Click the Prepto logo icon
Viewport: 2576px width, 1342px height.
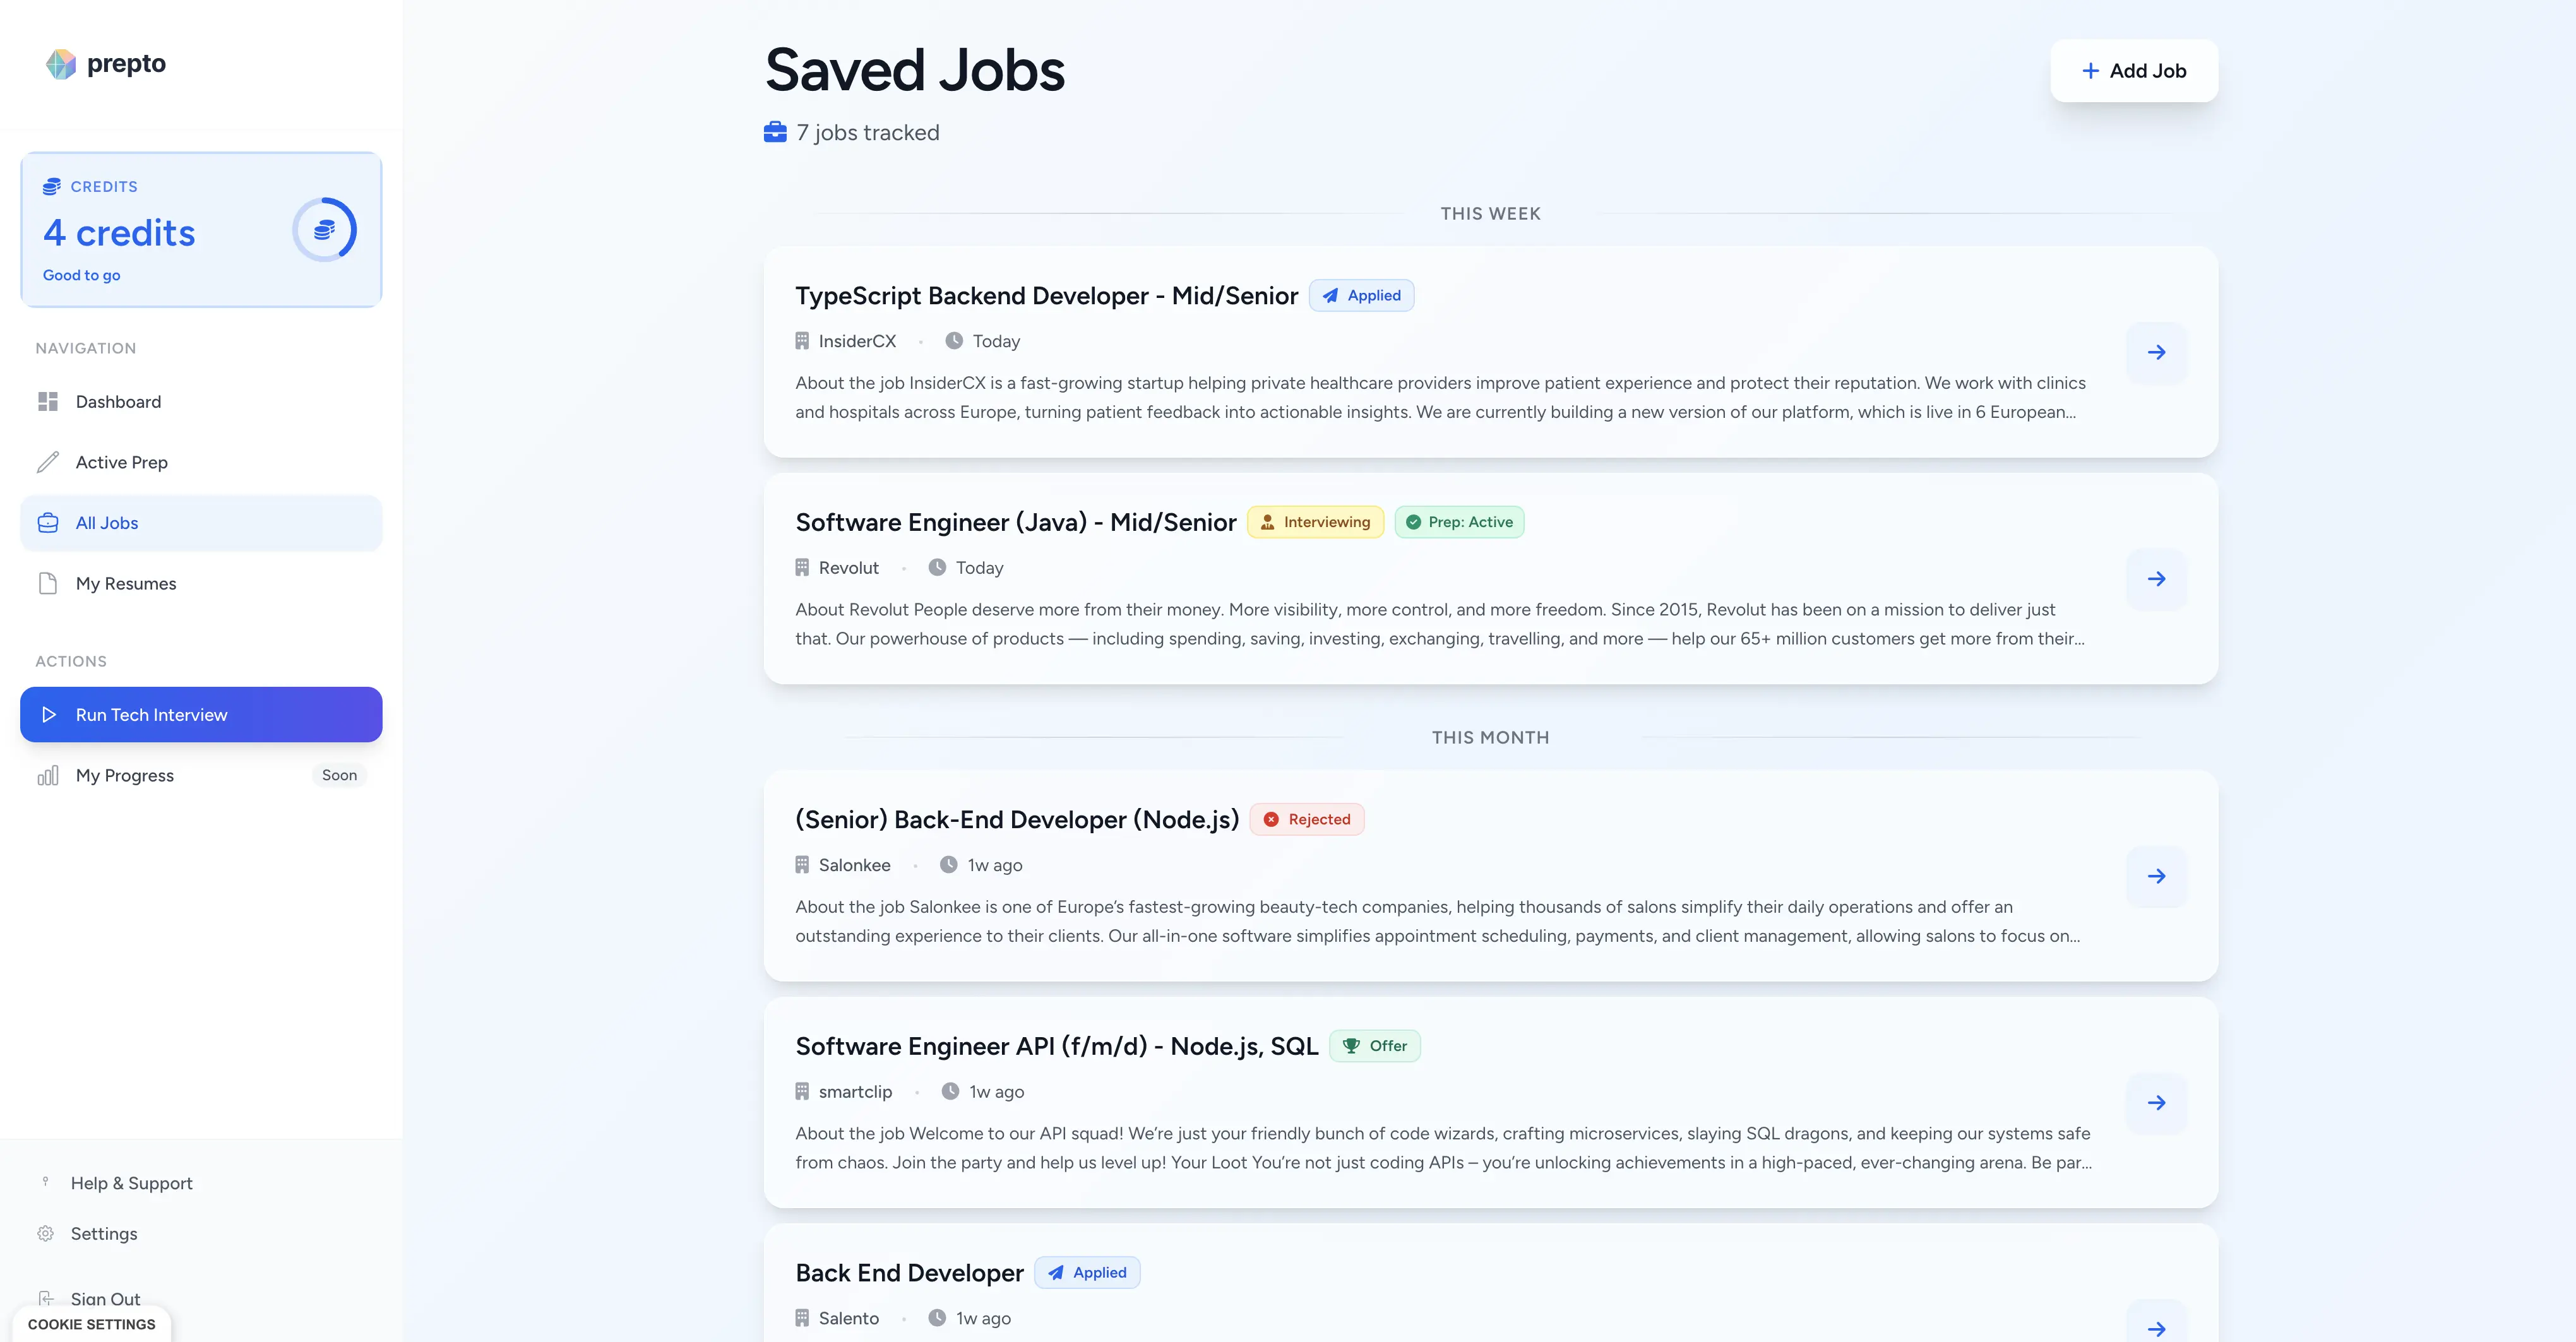pyautogui.click(x=60, y=63)
